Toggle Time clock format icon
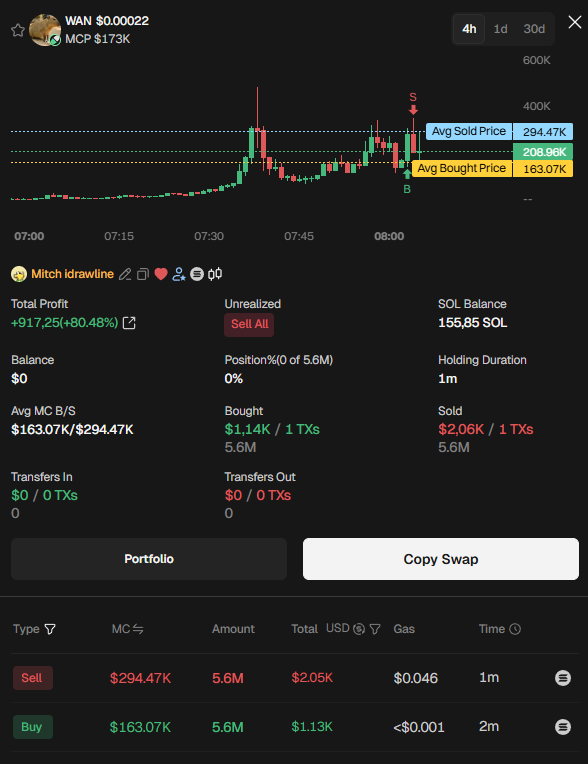This screenshot has width=588, height=764. (x=515, y=629)
